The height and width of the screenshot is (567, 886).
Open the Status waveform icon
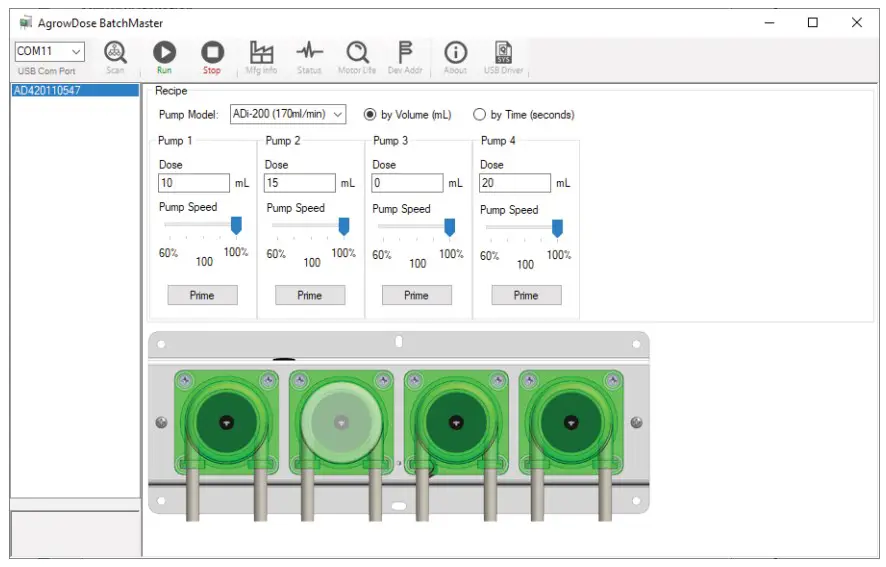[x=309, y=53]
